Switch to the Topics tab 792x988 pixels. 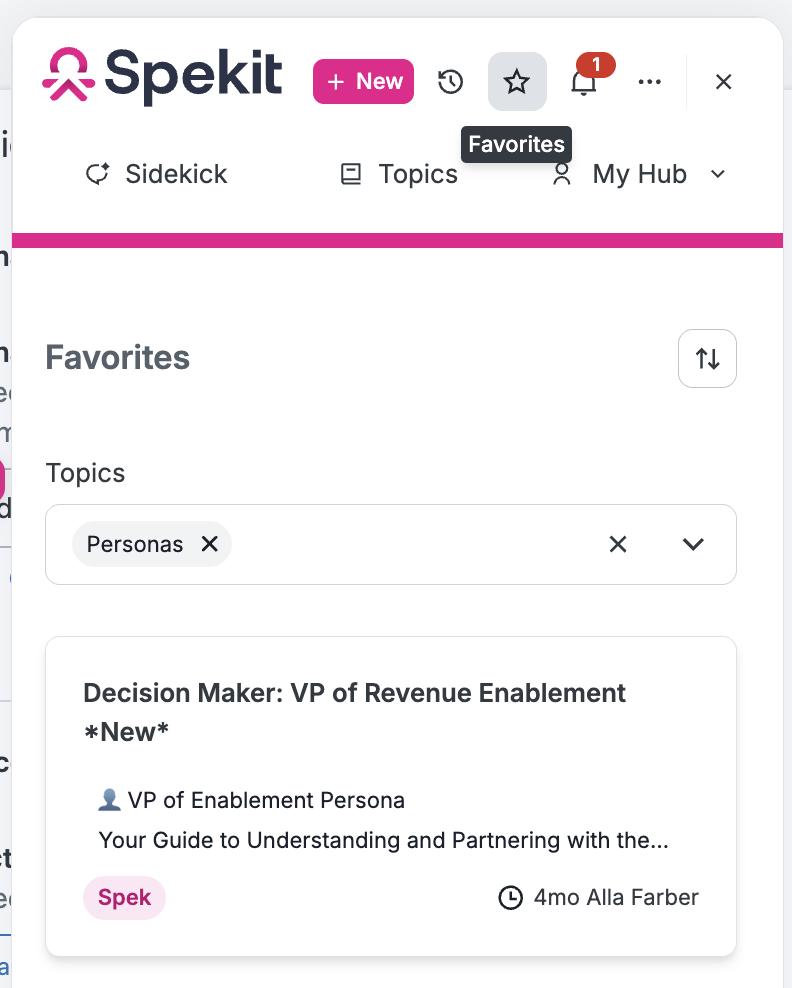[399, 174]
